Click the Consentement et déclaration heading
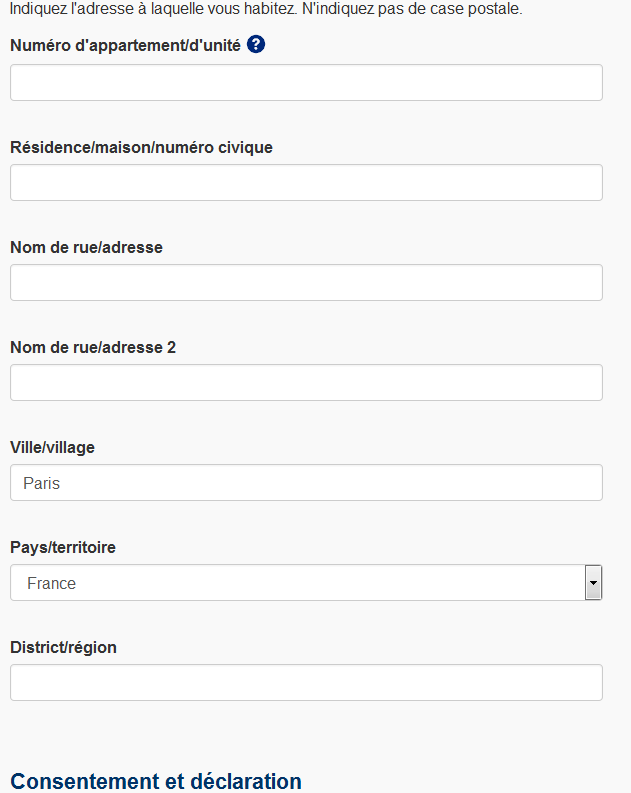Screen dimensions: 631x793 (156, 781)
